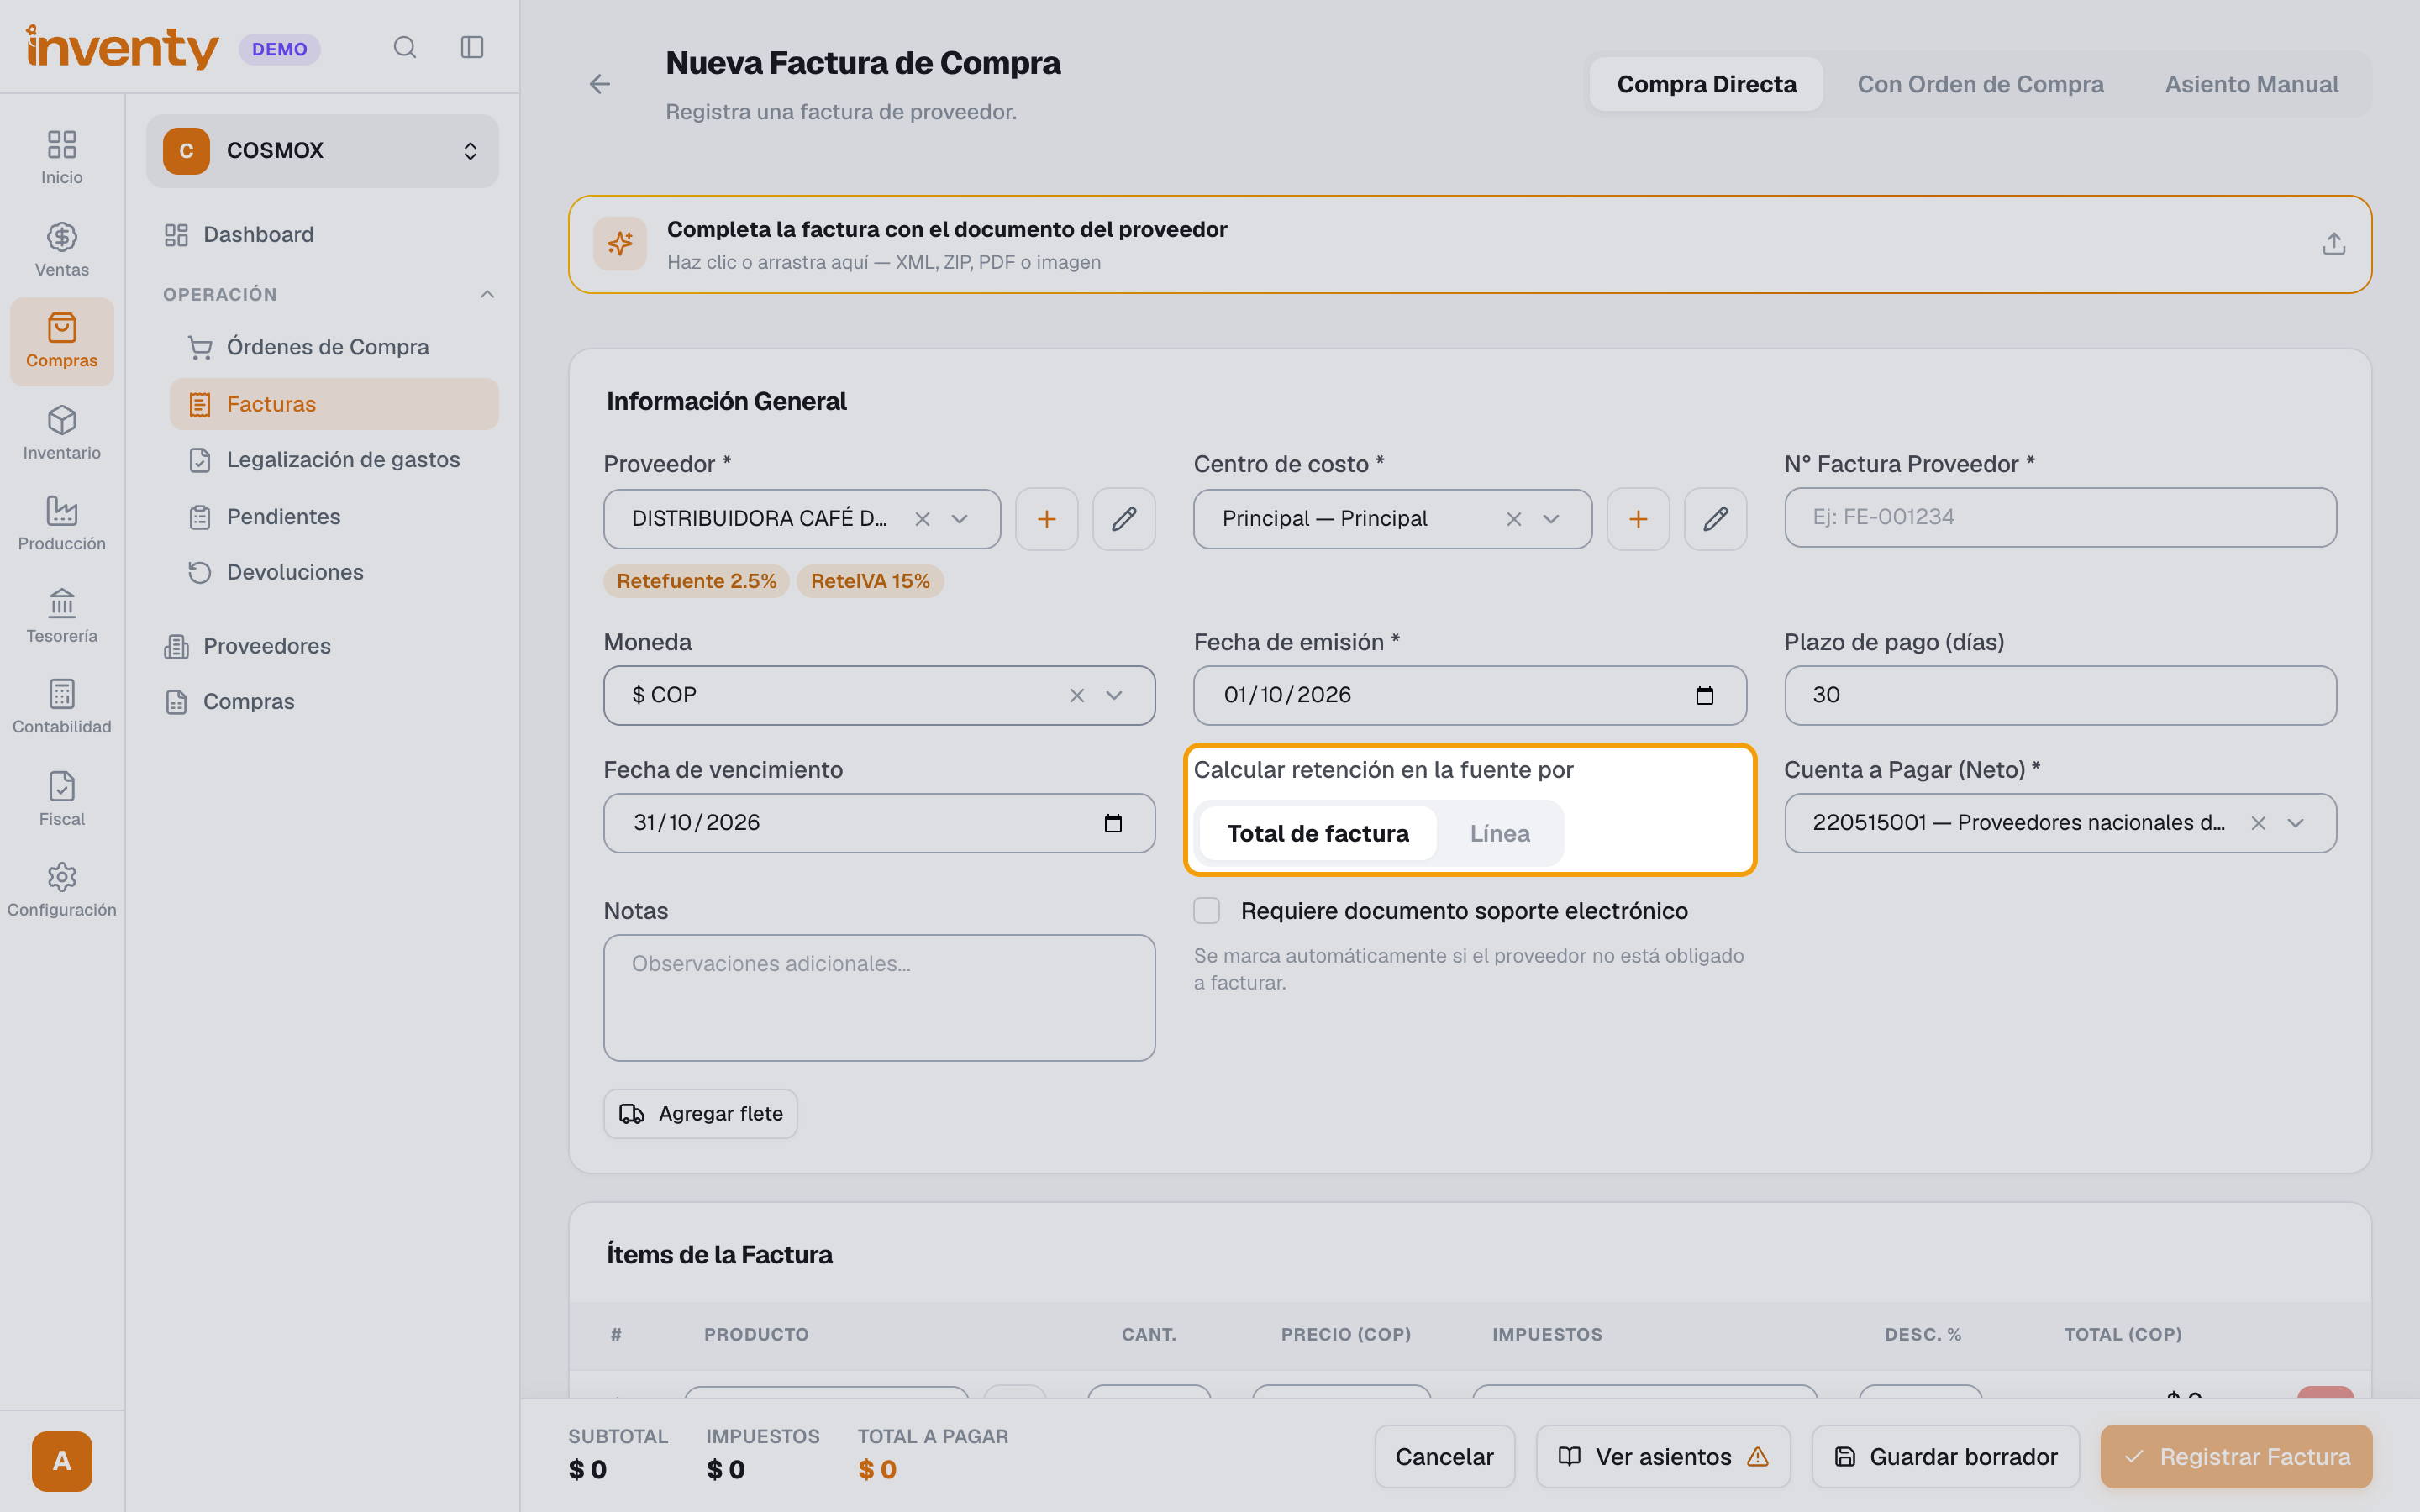
Task: Expand the Cuenta a Pagar dropdown
Action: pyautogui.click(x=2296, y=823)
